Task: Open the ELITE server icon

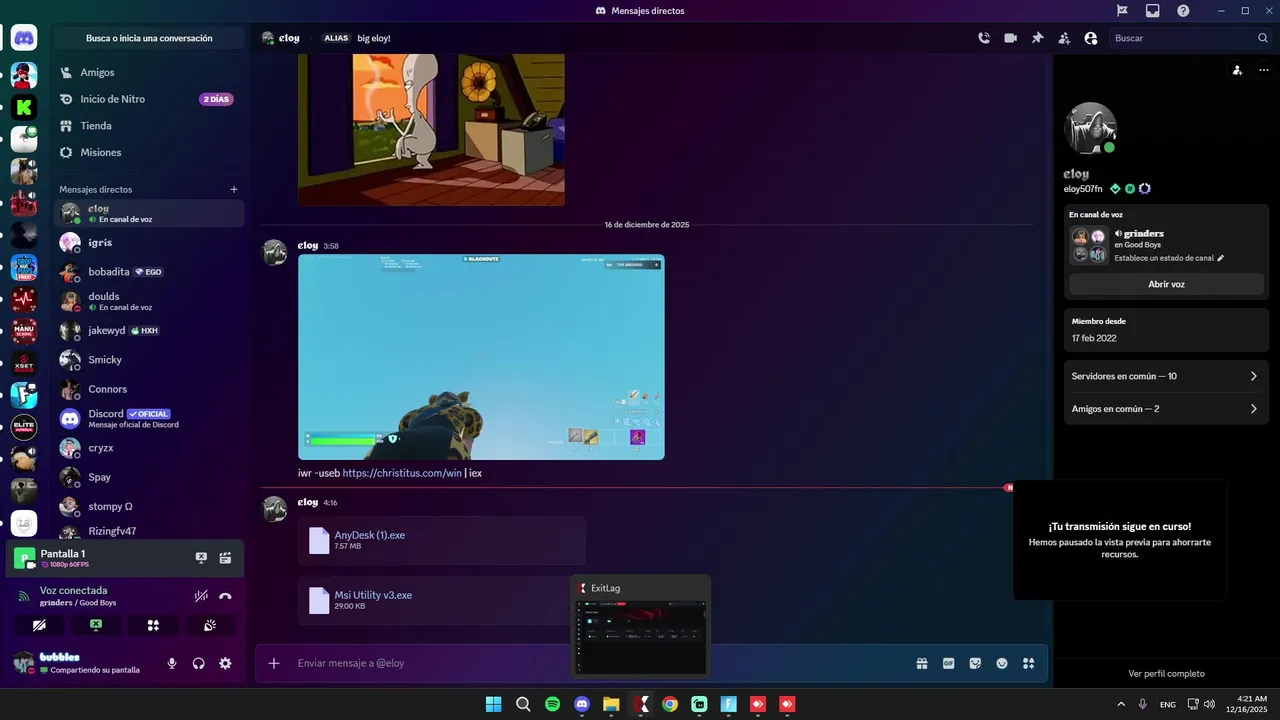Action: tap(24, 427)
